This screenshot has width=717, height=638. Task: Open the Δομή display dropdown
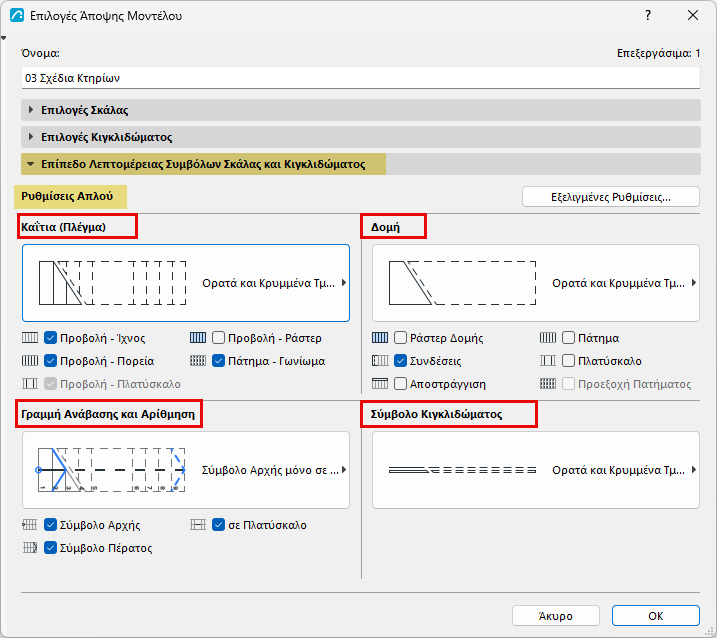point(536,283)
